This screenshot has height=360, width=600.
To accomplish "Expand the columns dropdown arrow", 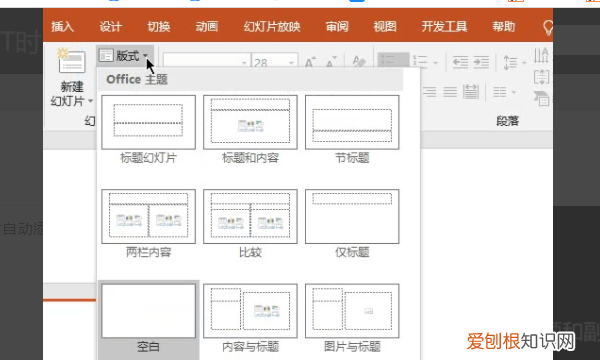I will click(514, 92).
